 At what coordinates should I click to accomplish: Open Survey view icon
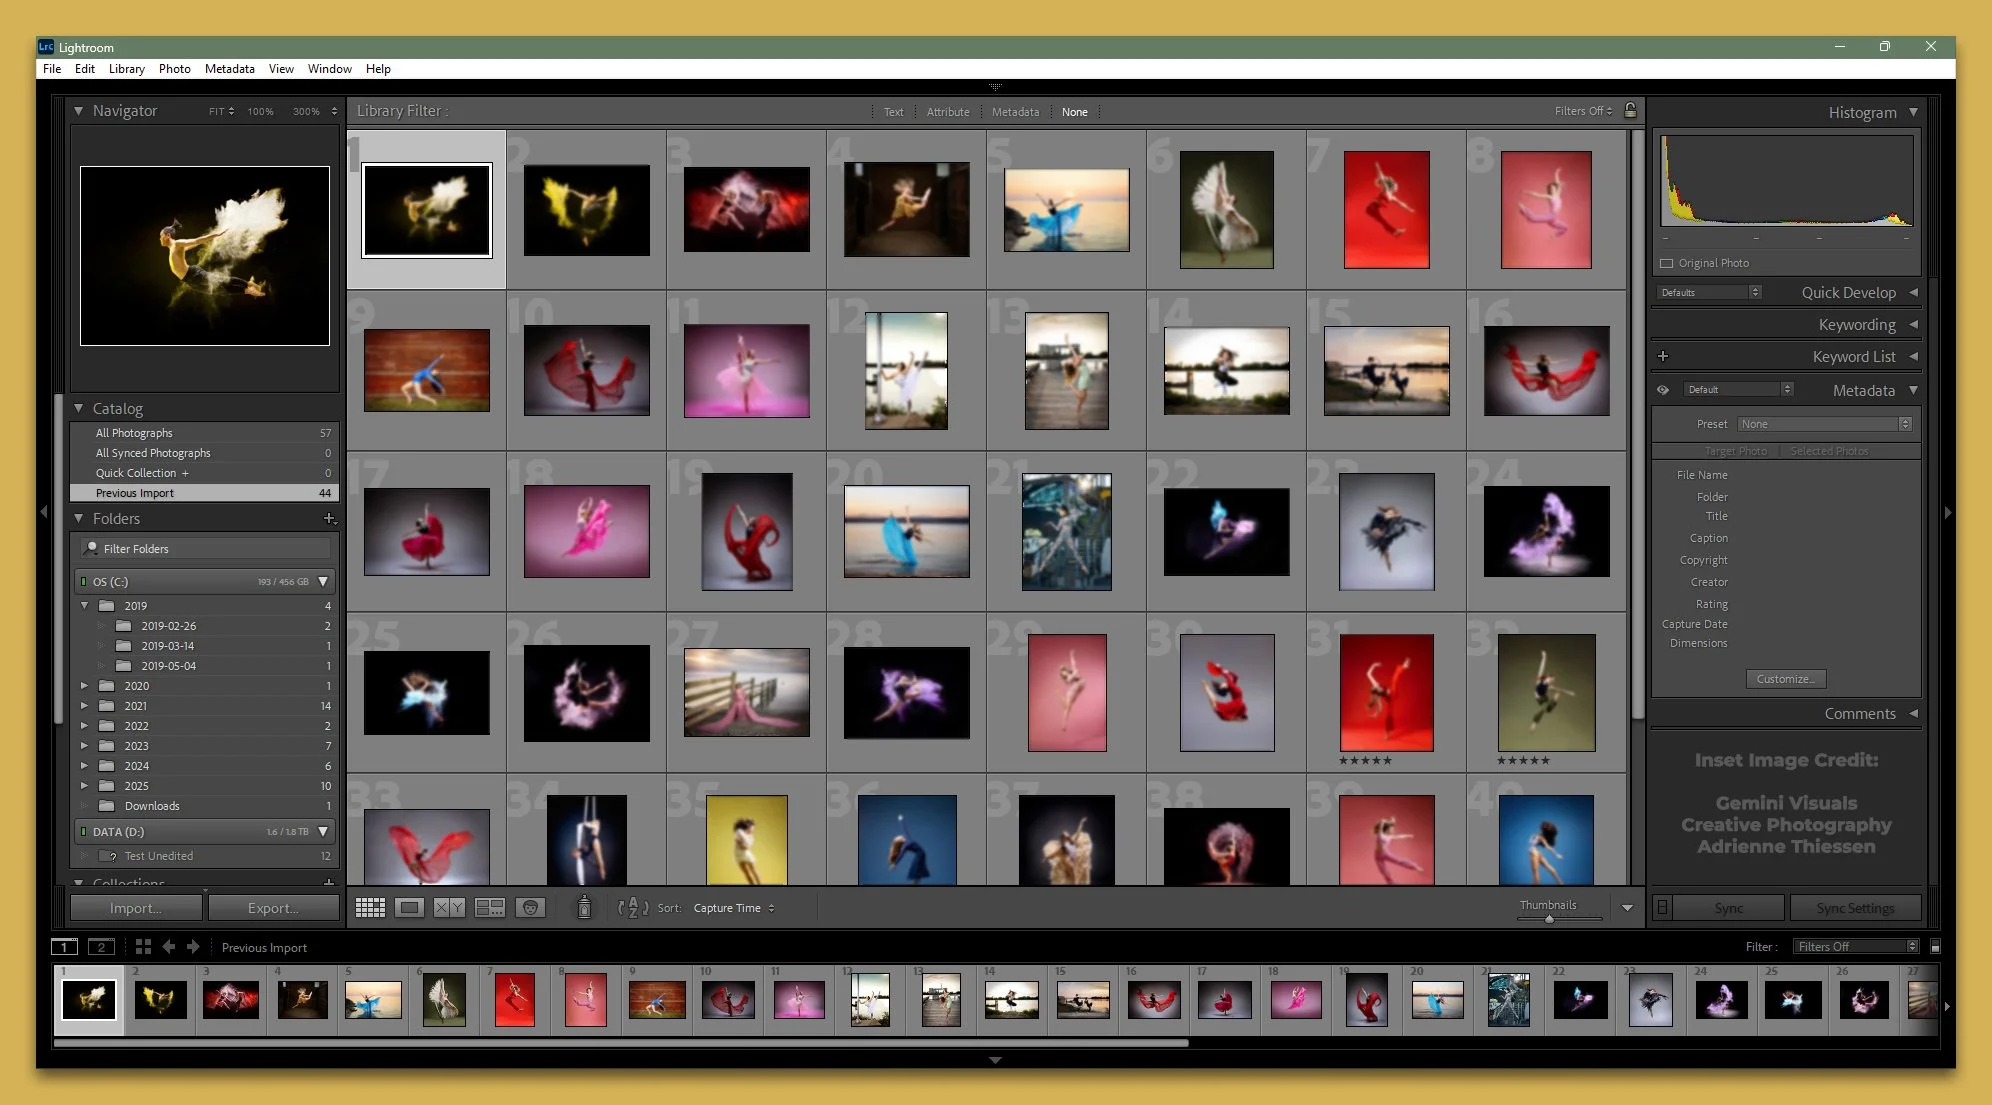coord(489,908)
